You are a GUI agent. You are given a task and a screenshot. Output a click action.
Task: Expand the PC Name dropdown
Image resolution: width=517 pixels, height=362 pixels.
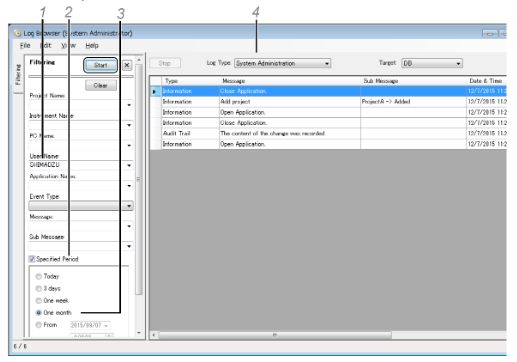[129, 146]
